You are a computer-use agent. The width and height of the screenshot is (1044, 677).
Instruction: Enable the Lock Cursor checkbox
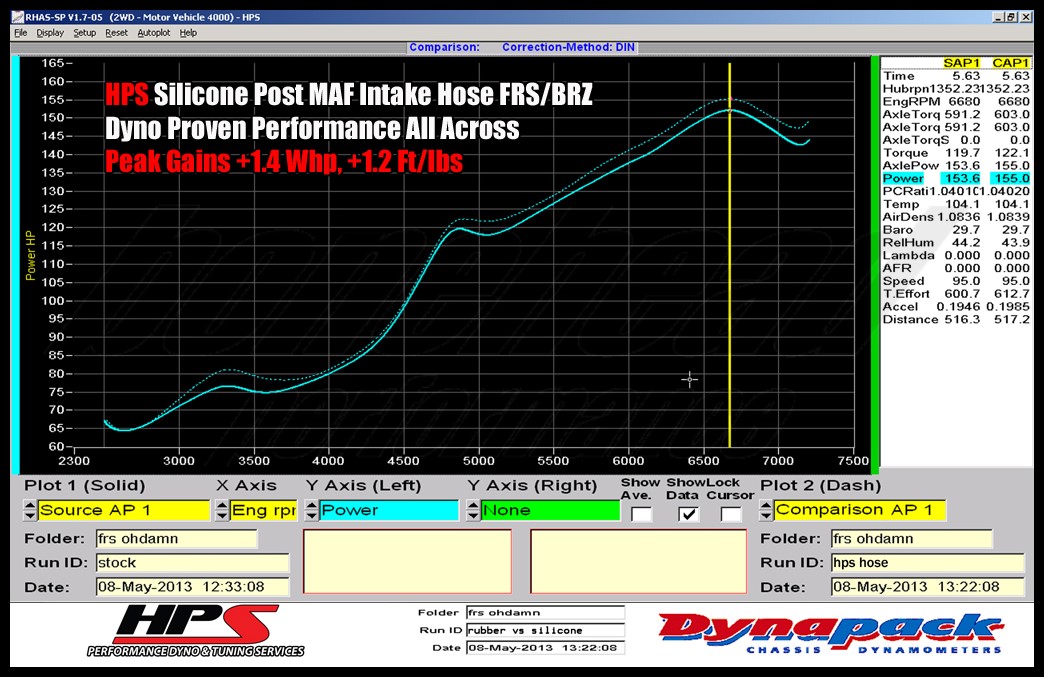(730, 514)
